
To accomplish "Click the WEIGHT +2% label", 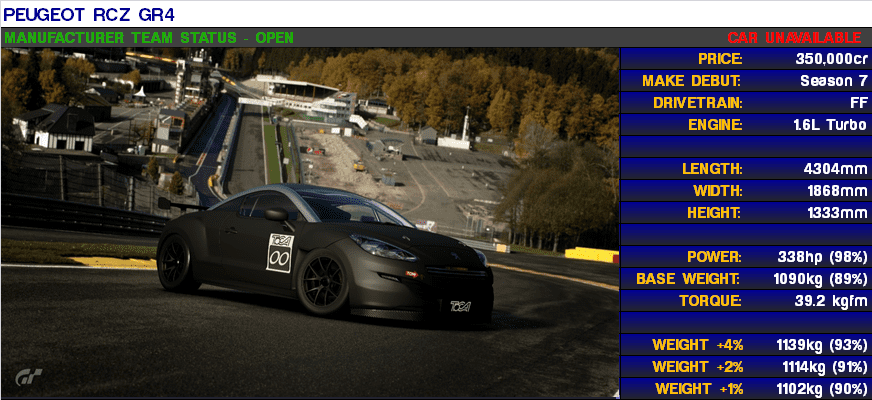I will [697, 367].
